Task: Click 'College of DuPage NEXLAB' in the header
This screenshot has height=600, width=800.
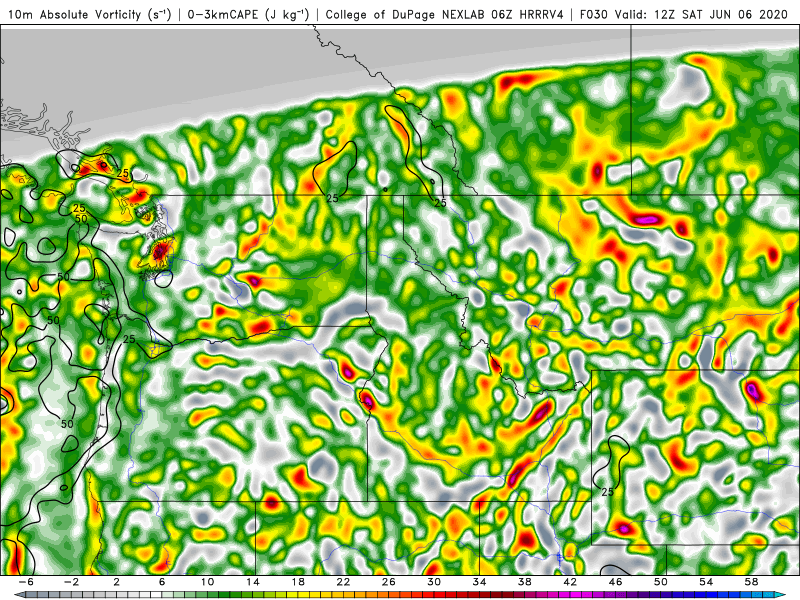Action: (406, 15)
